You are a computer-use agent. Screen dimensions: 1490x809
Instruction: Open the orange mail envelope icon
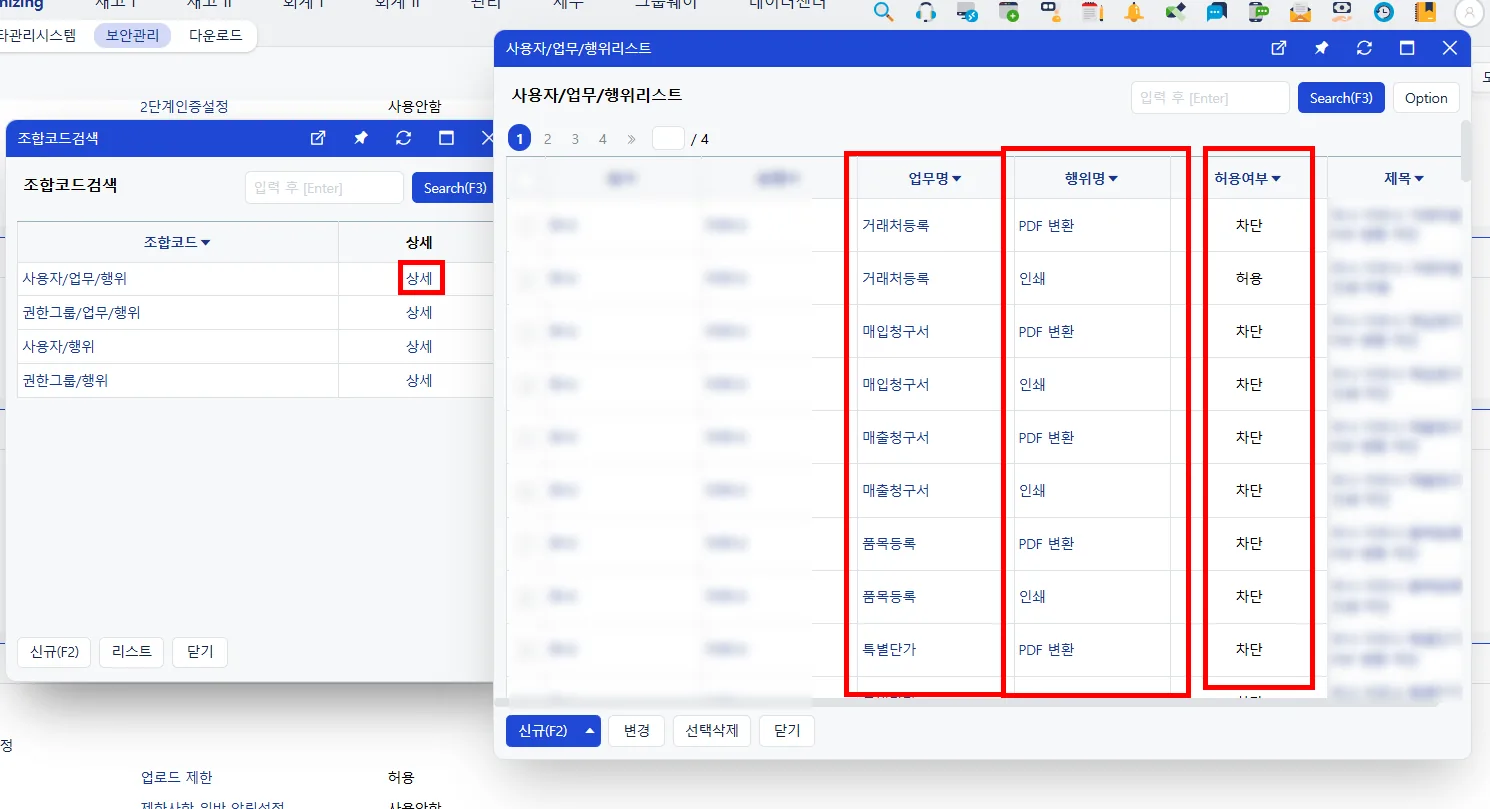(x=1300, y=12)
